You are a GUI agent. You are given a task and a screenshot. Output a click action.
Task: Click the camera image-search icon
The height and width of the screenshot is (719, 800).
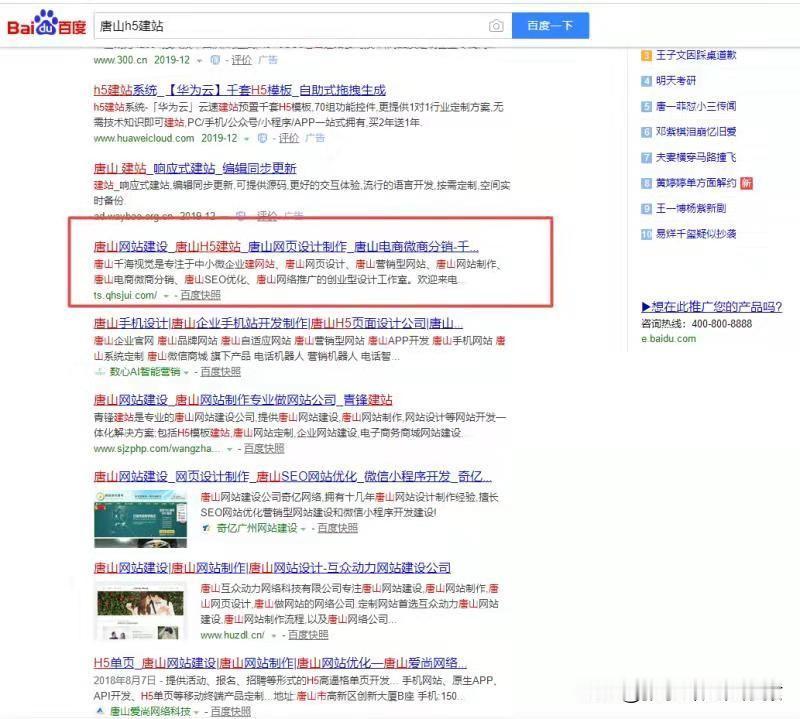click(496, 26)
